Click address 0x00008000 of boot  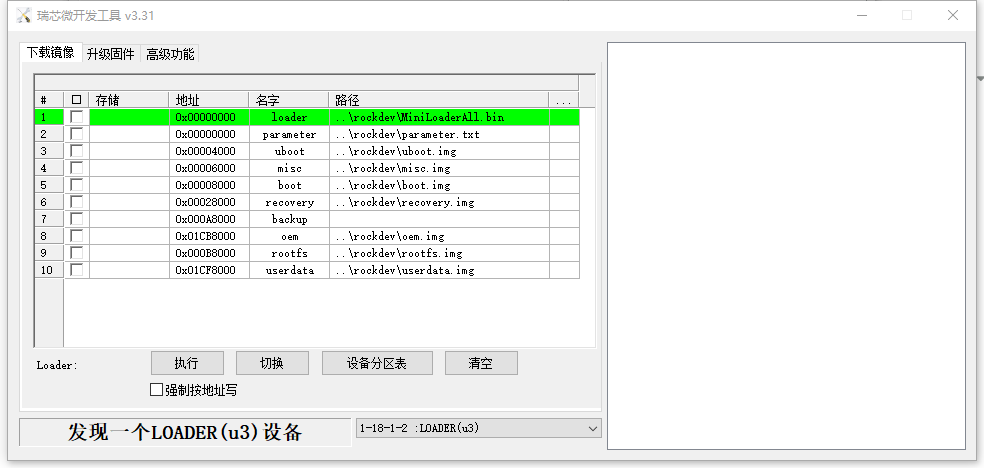(209, 185)
